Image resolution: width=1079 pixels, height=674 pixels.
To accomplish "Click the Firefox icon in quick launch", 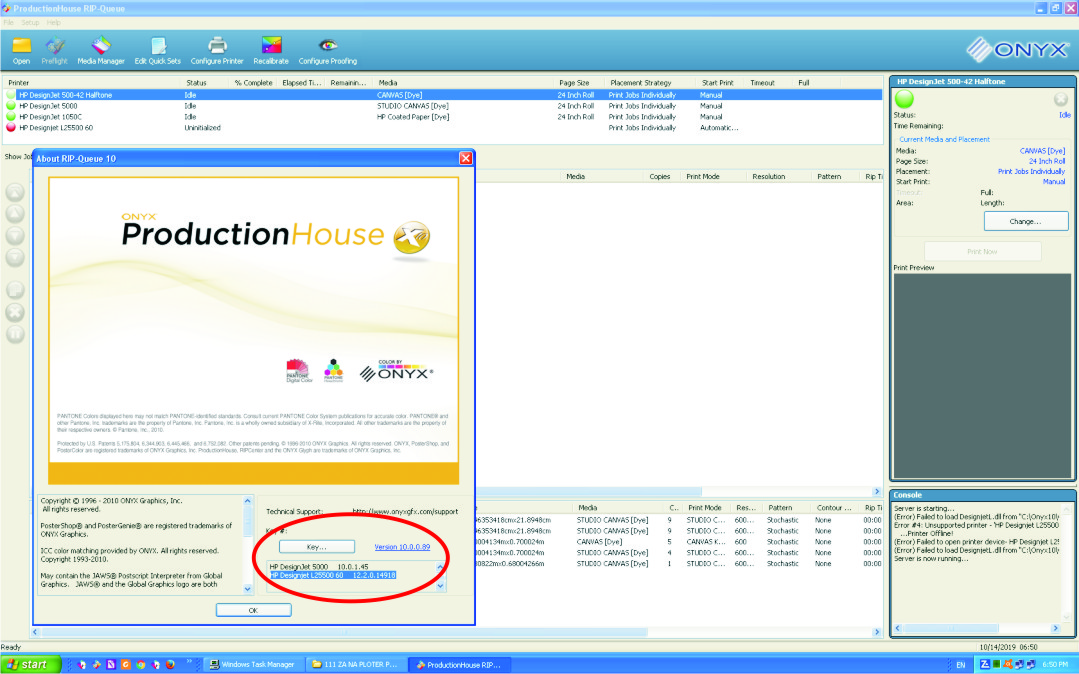I will click(x=170, y=664).
